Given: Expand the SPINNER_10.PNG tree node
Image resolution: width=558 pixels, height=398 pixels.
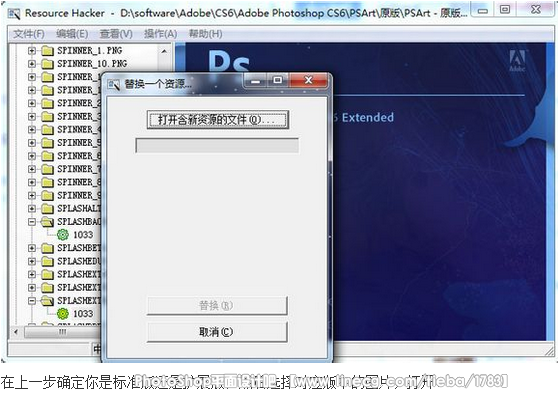Looking at the screenshot, I should coord(32,64).
